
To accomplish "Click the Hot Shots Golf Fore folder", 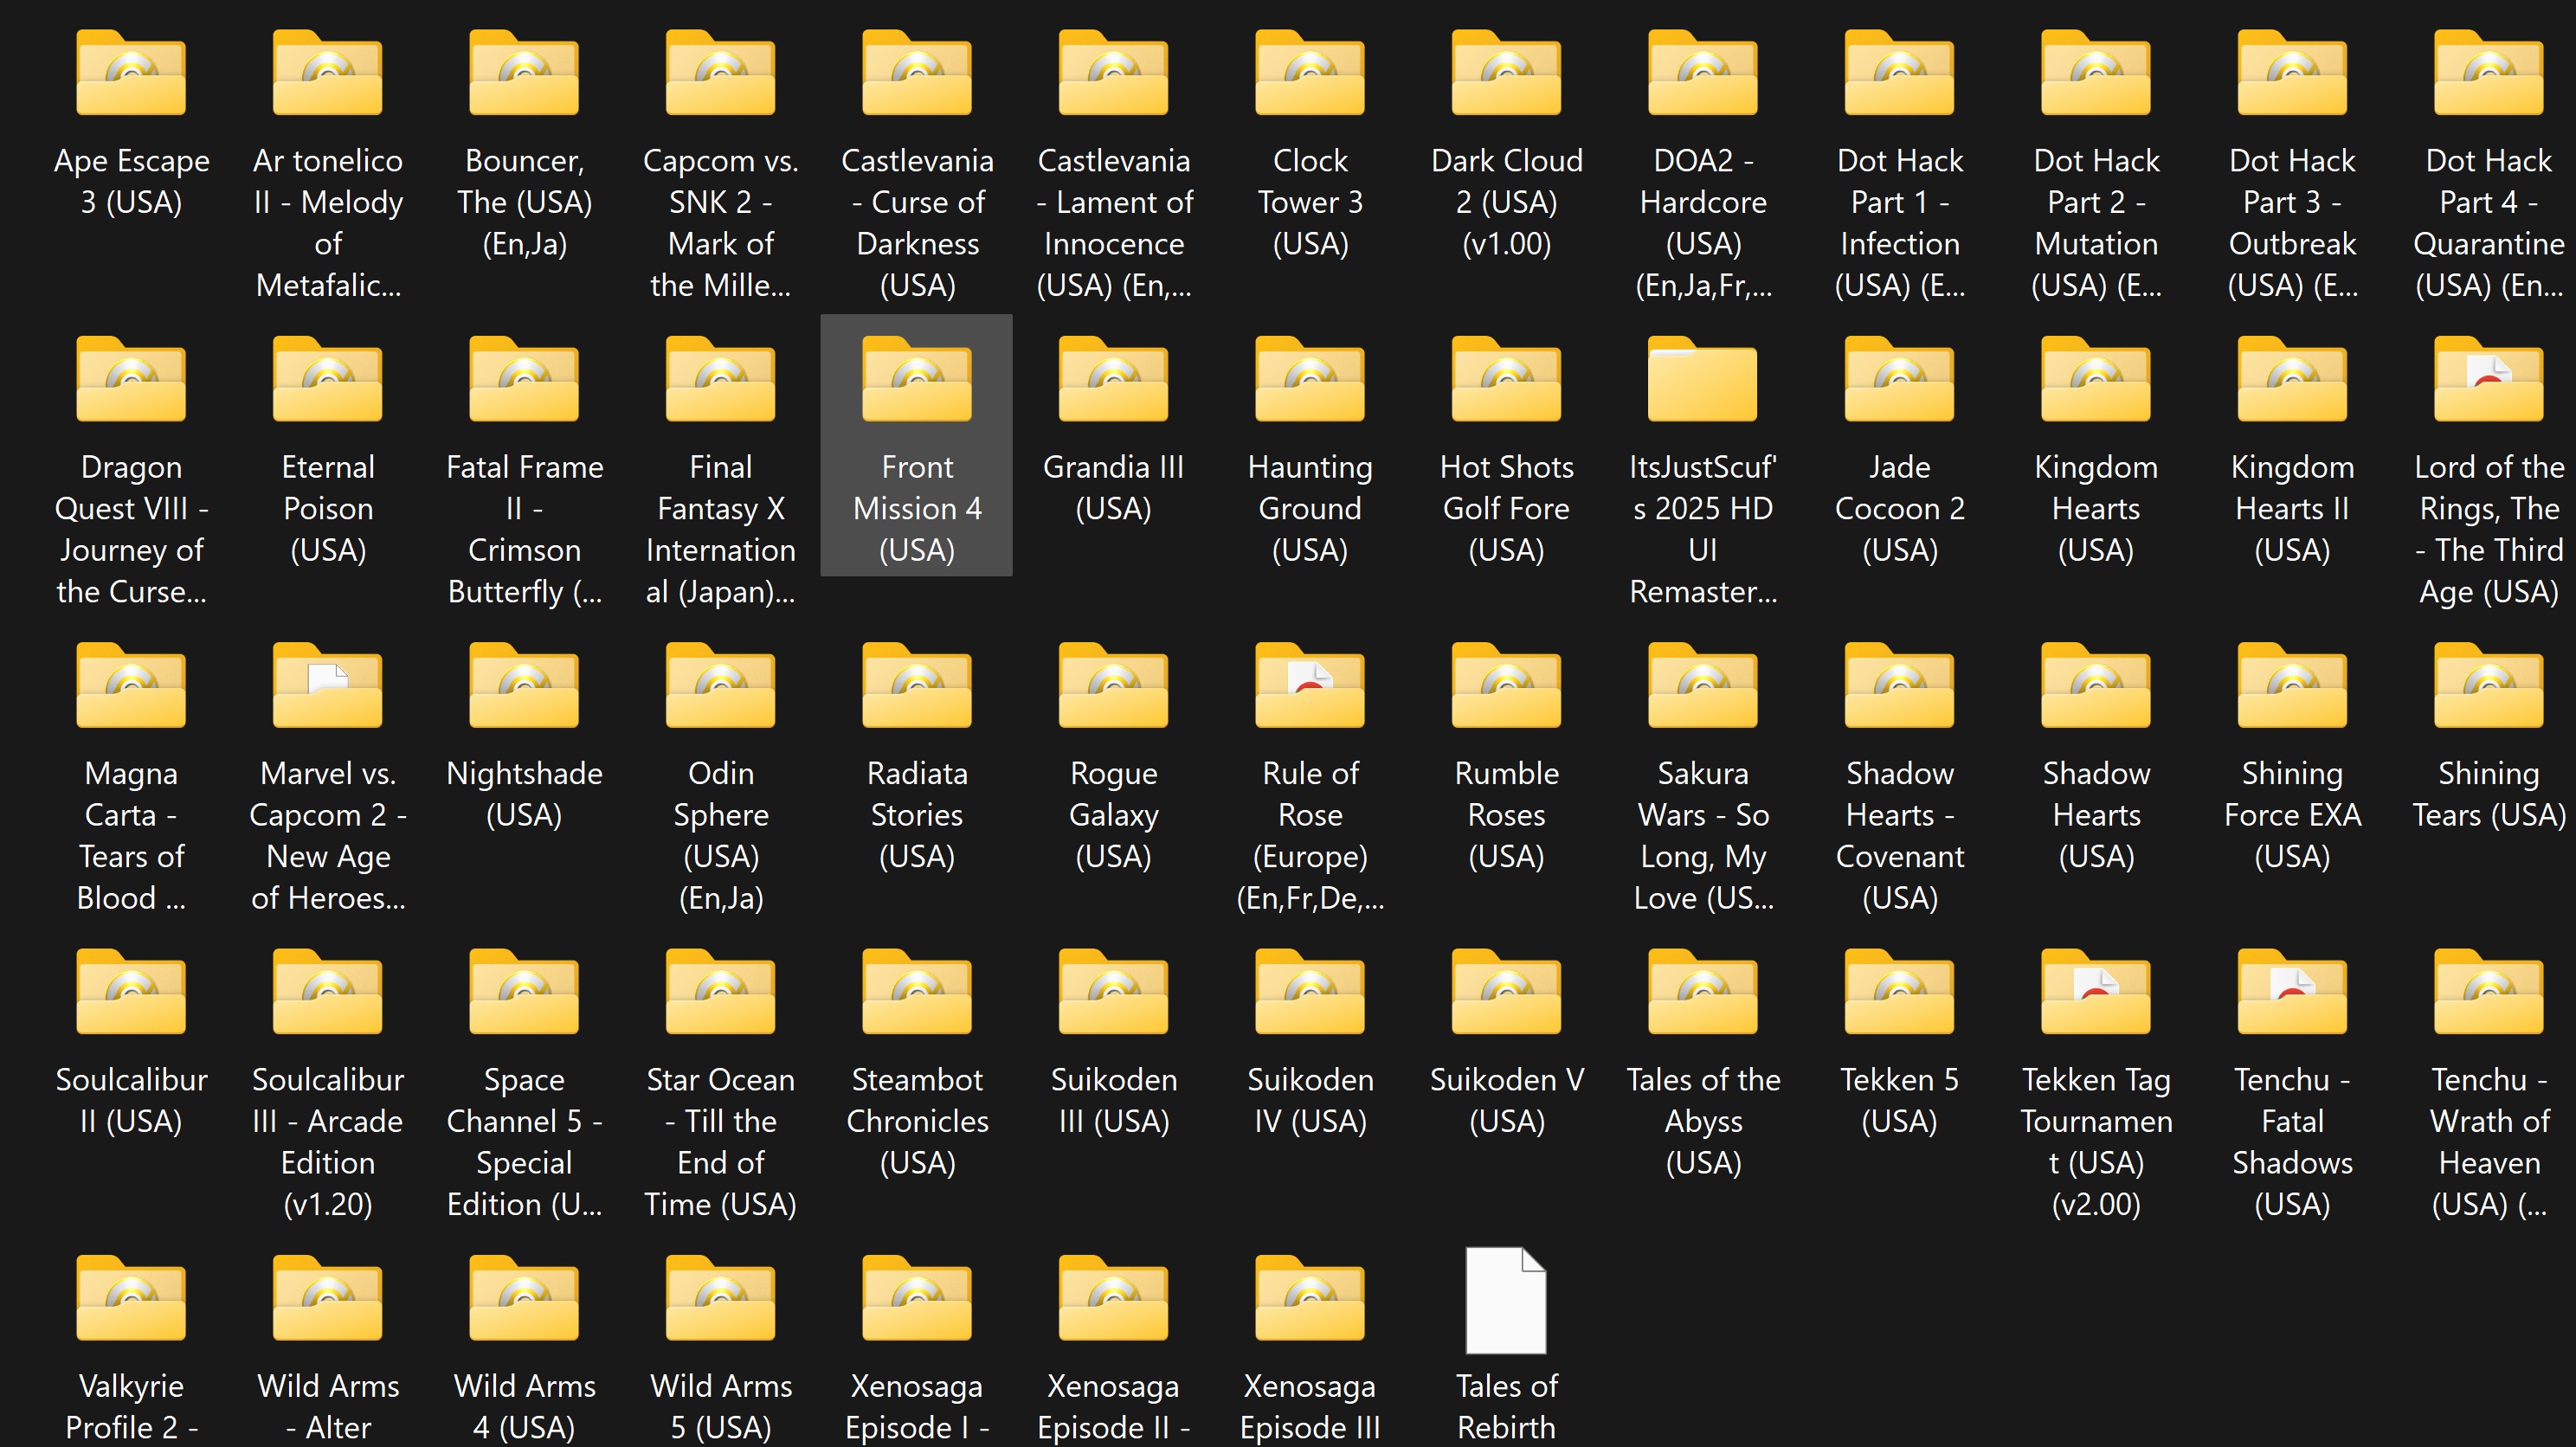I will click(1507, 378).
